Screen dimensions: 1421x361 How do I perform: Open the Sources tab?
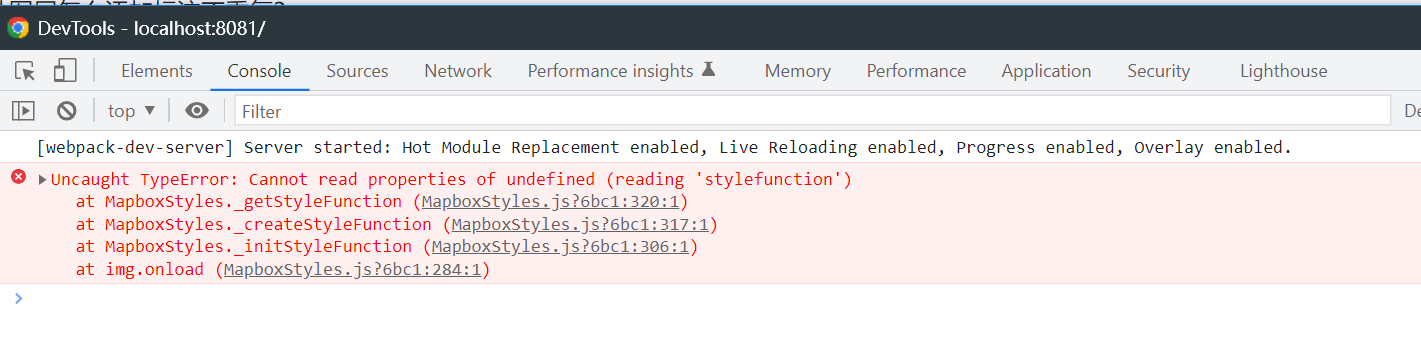(x=357, y=71)
